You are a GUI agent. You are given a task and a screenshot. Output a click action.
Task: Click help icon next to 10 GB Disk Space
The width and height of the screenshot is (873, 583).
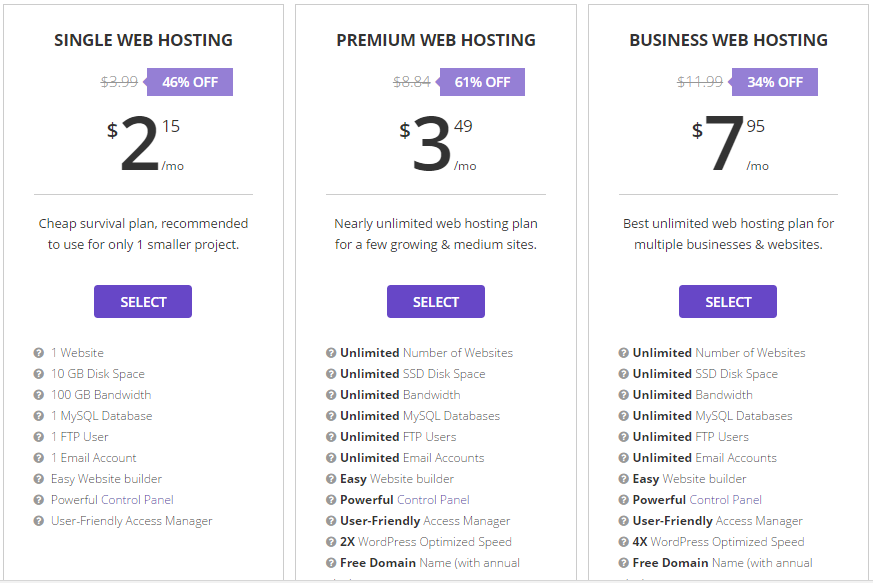pos(39,374)
